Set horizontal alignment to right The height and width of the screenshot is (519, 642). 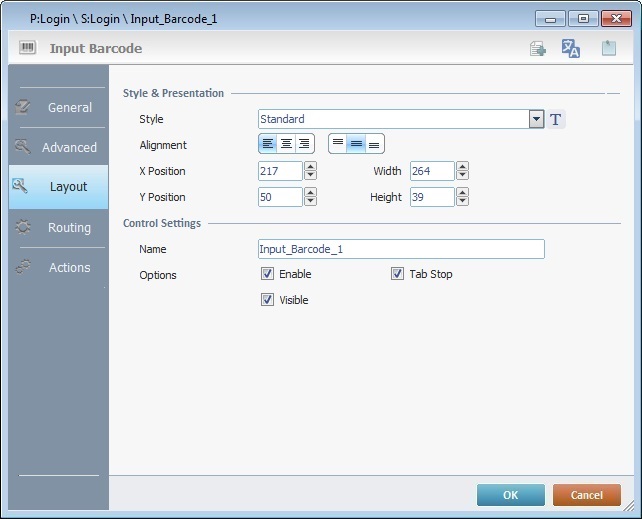click(x=304, y=145)
